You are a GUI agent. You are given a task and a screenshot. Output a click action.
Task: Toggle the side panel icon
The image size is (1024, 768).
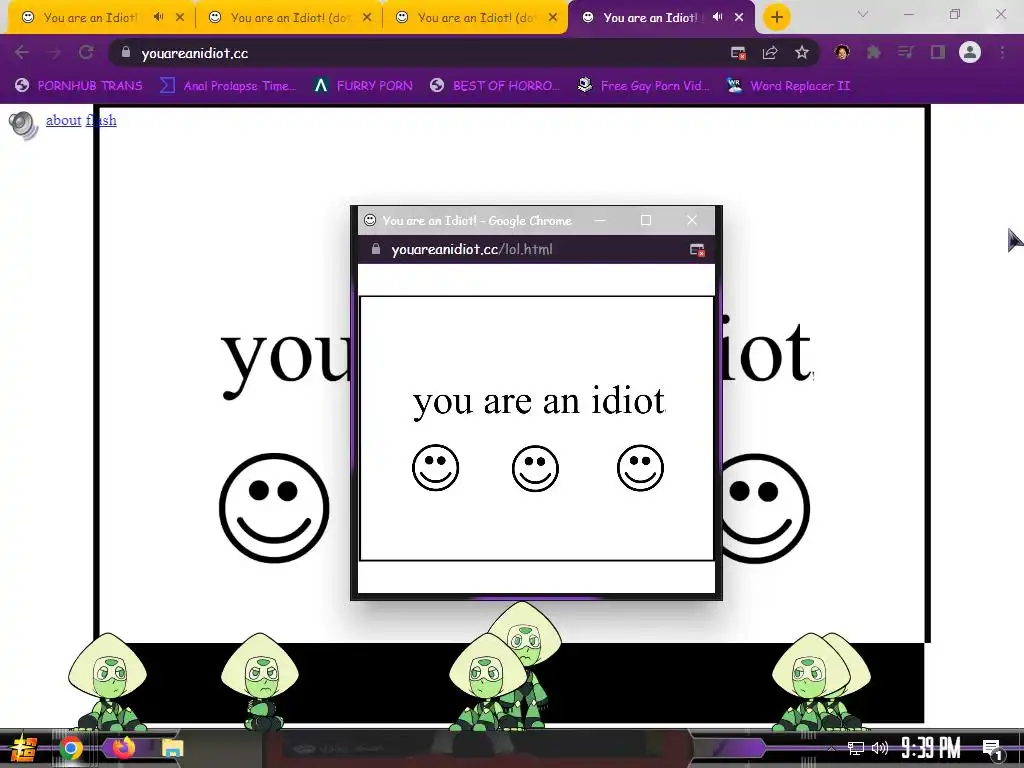tap(938, 52)
